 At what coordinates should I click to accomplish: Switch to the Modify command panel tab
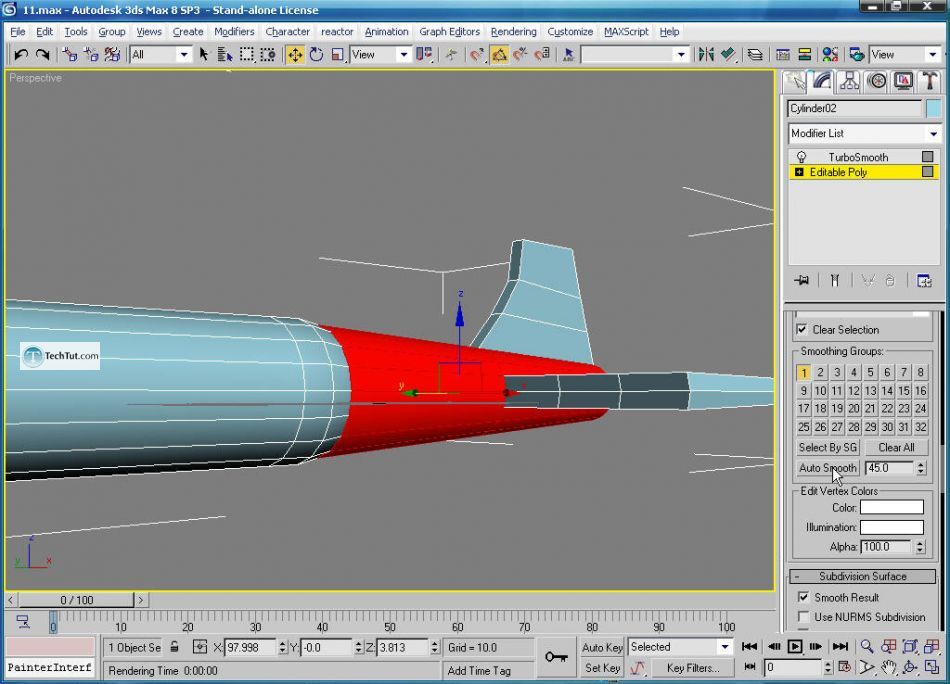point(822,82)
